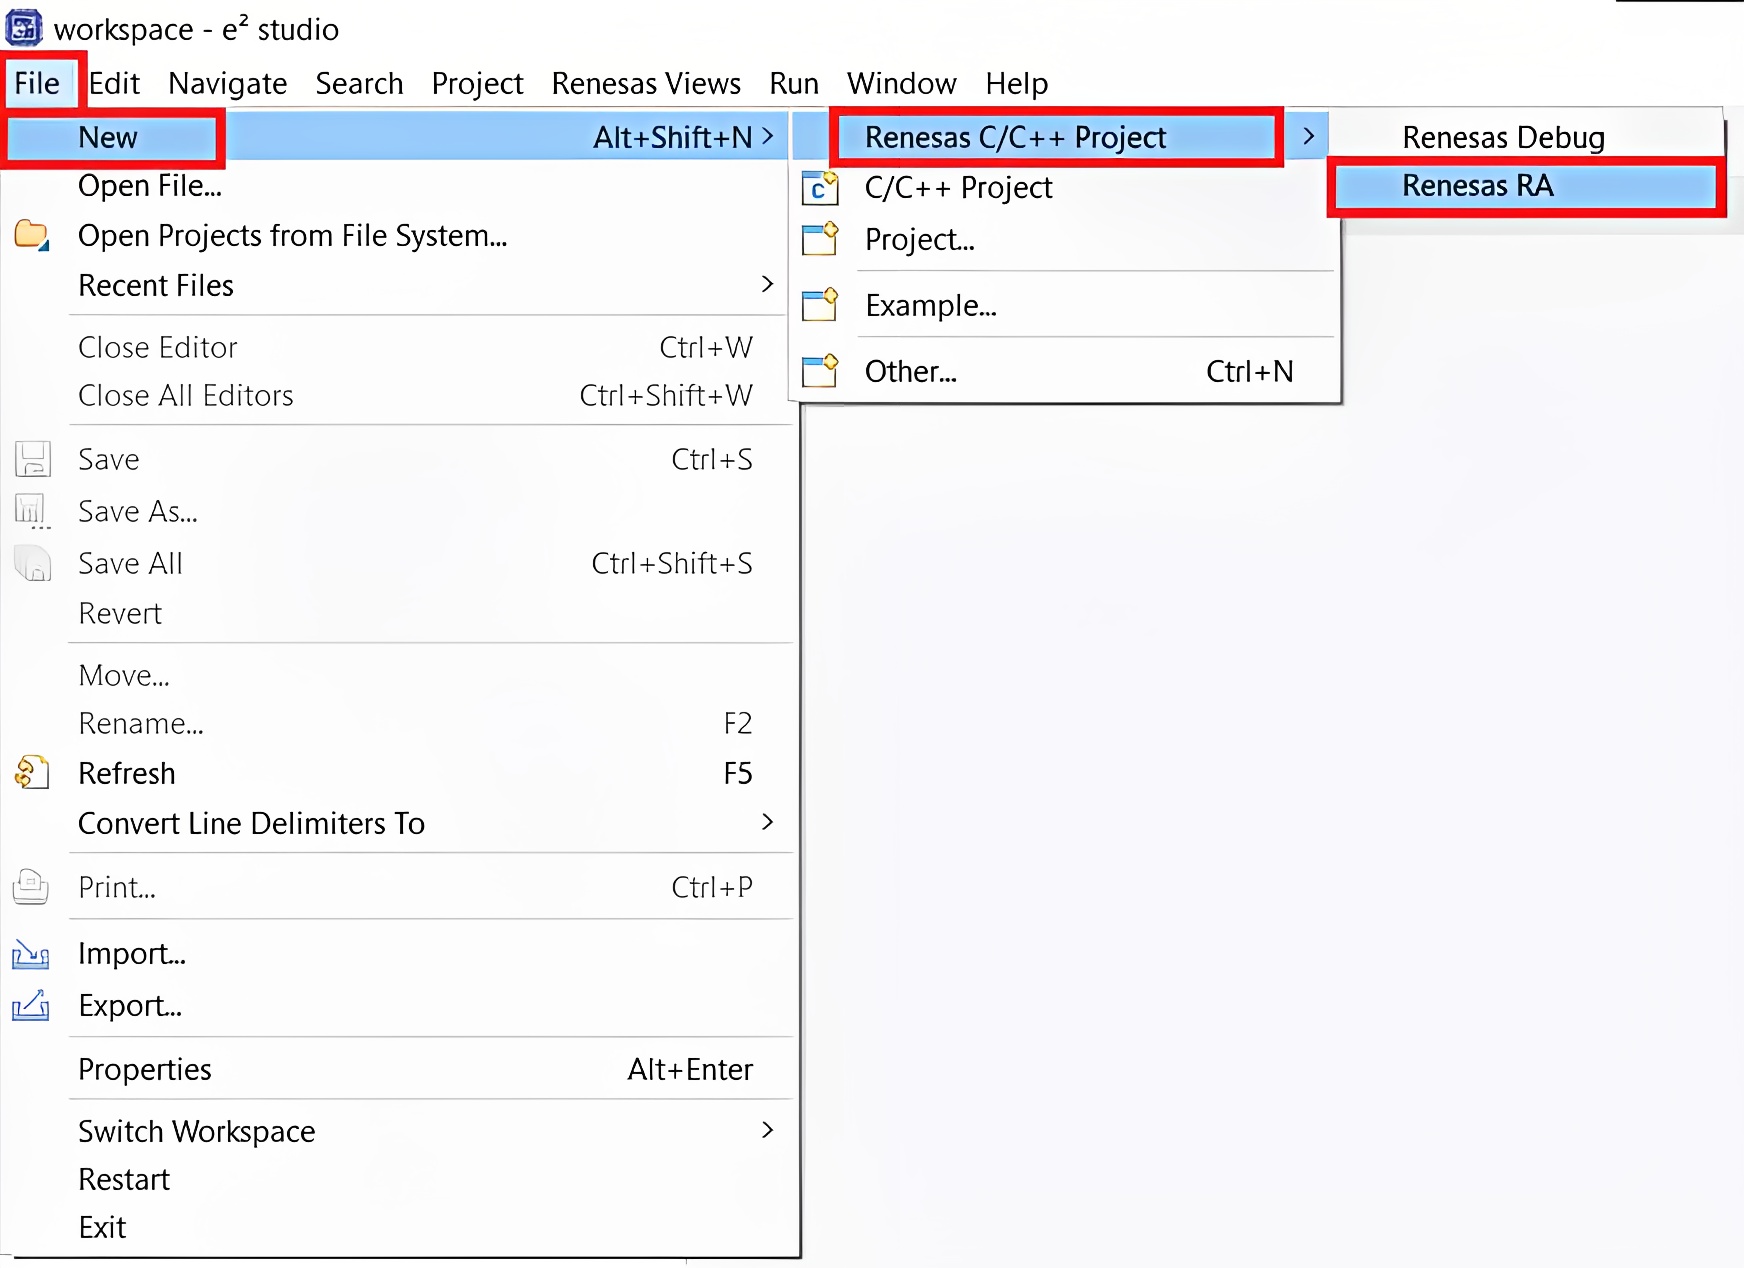Click the Project... wizard icon
Screen dimensions: 1744x1268
coord(820,240)
